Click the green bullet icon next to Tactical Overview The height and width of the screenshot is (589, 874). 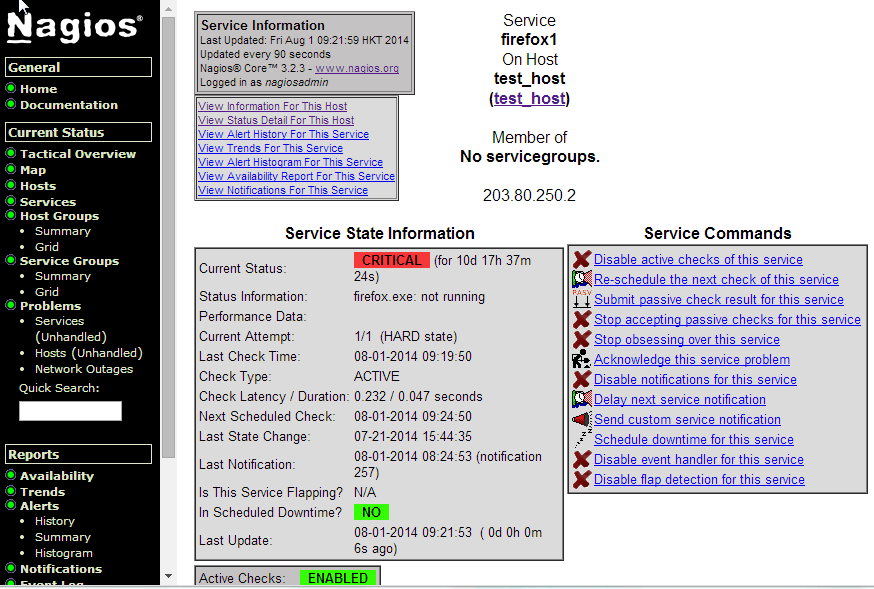[11, 153]
